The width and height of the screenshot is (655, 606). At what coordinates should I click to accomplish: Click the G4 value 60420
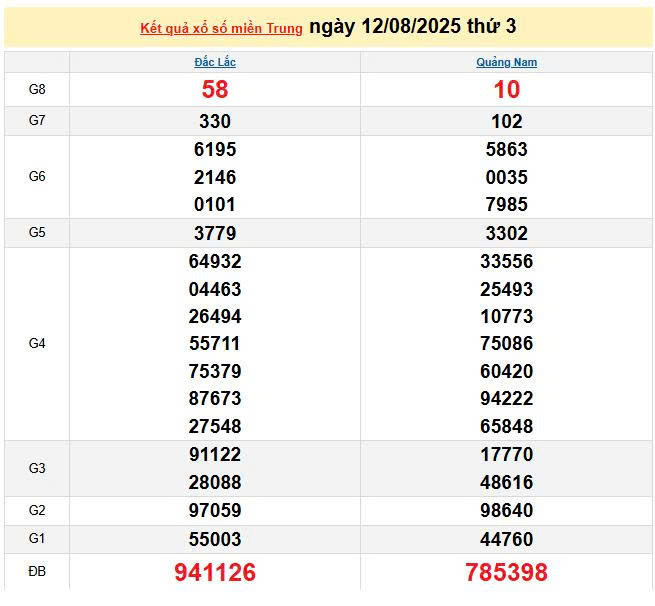507,372
